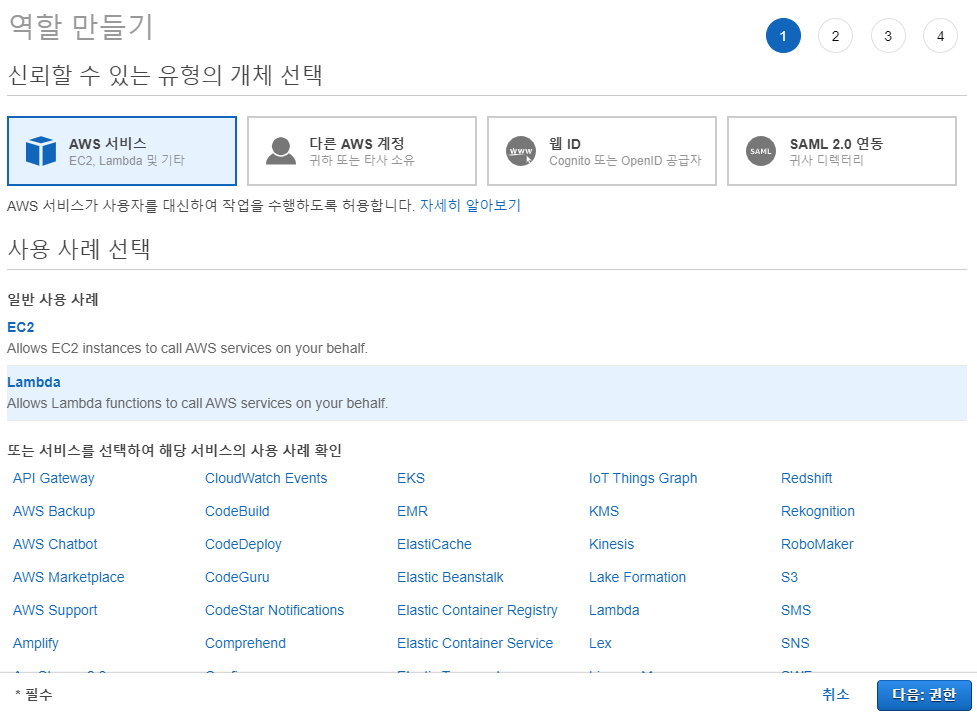Select API Gateway service
This screenshot has height=713, width=977.
(54, 478)
